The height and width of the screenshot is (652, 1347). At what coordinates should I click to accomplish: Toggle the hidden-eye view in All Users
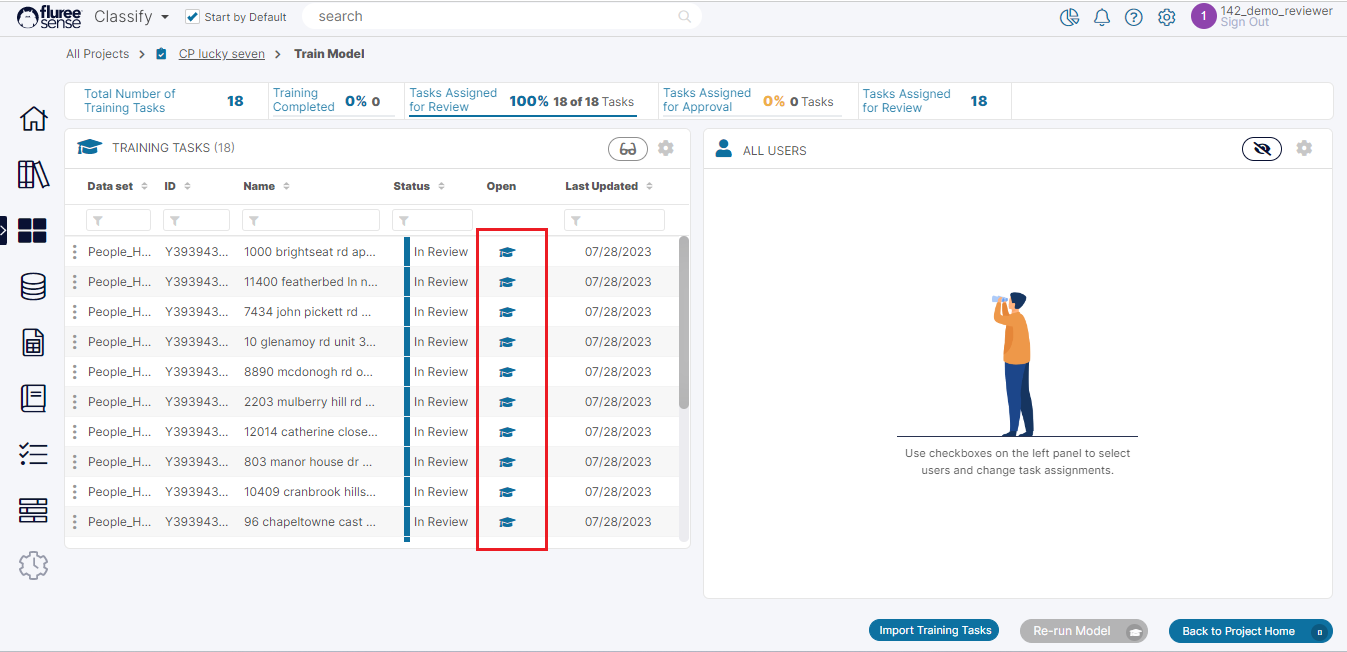coord(1262,149)
